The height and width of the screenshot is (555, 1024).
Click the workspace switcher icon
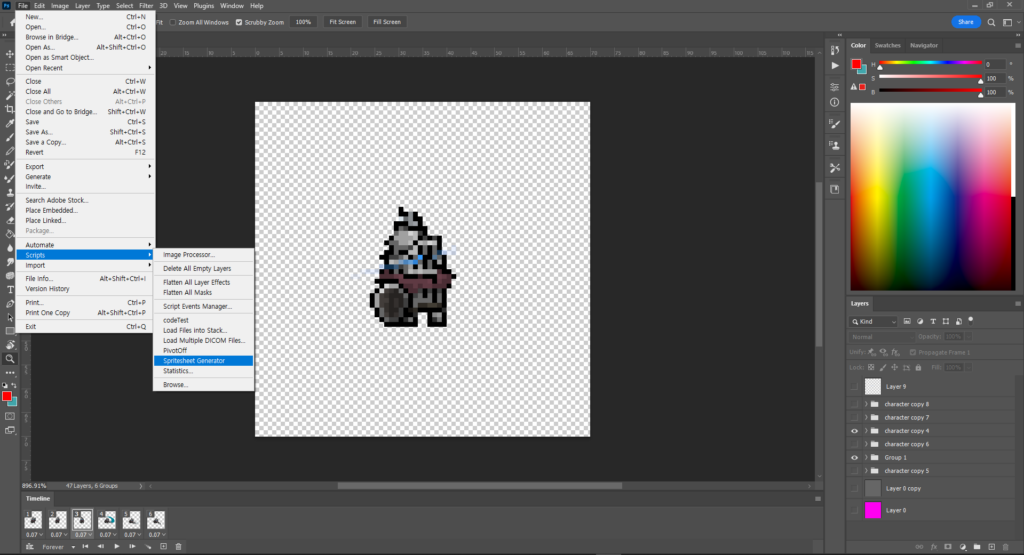[1007, 22]
